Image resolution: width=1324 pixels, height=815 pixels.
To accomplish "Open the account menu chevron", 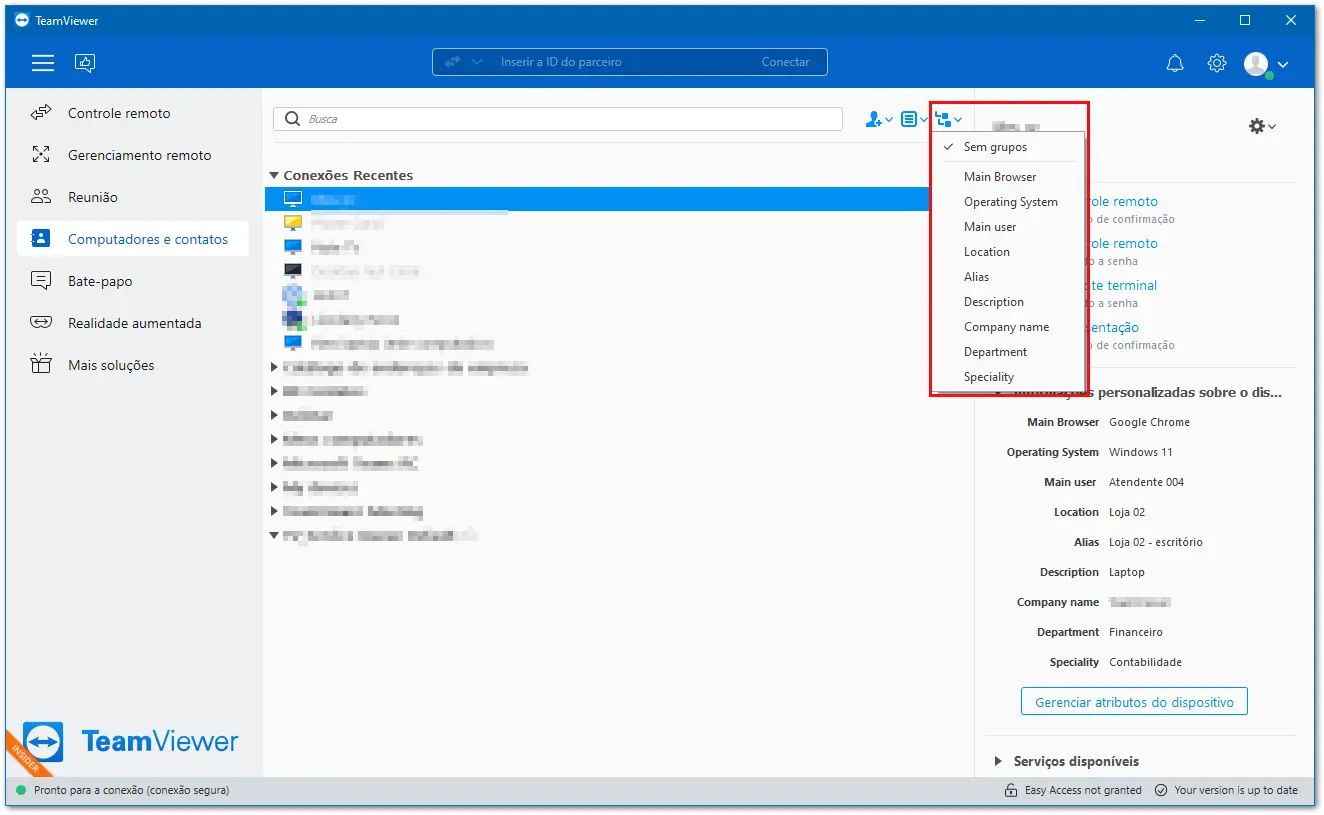I will coord(1283,64).
